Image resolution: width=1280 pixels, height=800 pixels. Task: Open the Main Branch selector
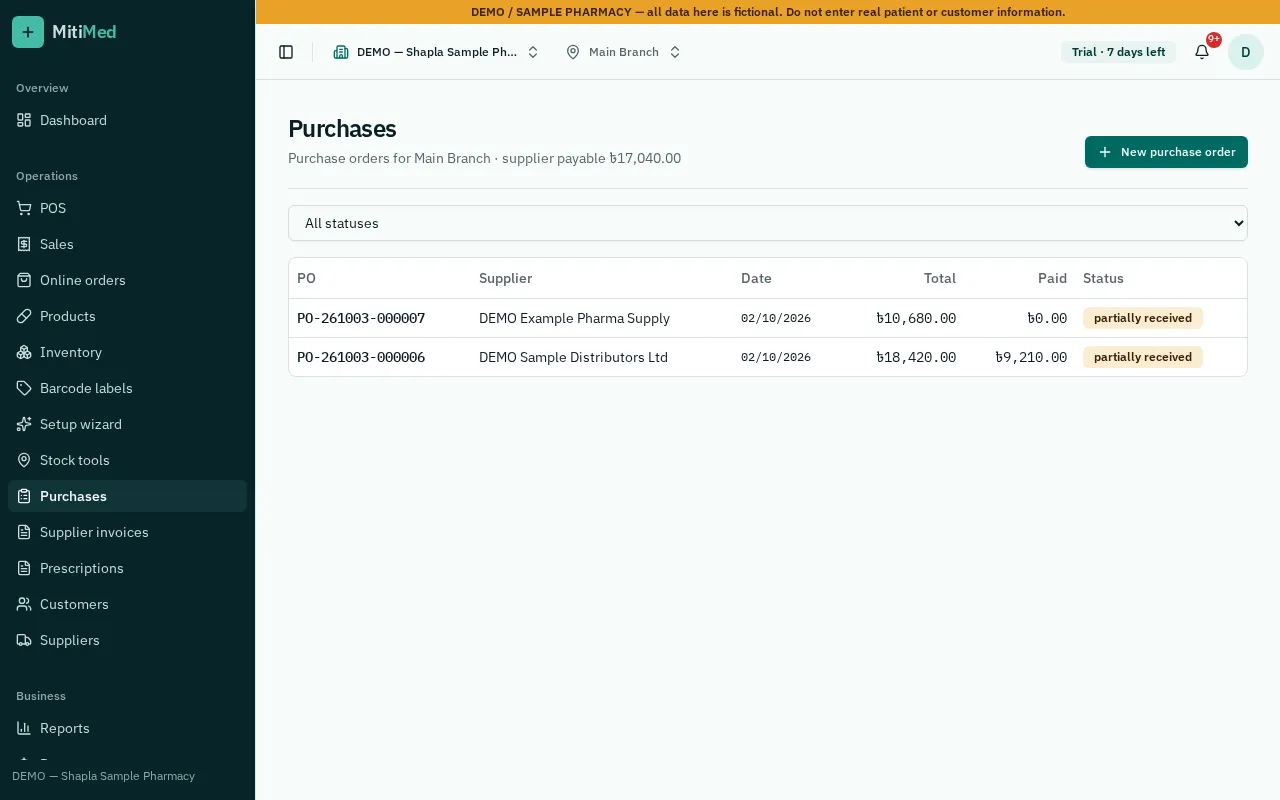pos(623,52)
